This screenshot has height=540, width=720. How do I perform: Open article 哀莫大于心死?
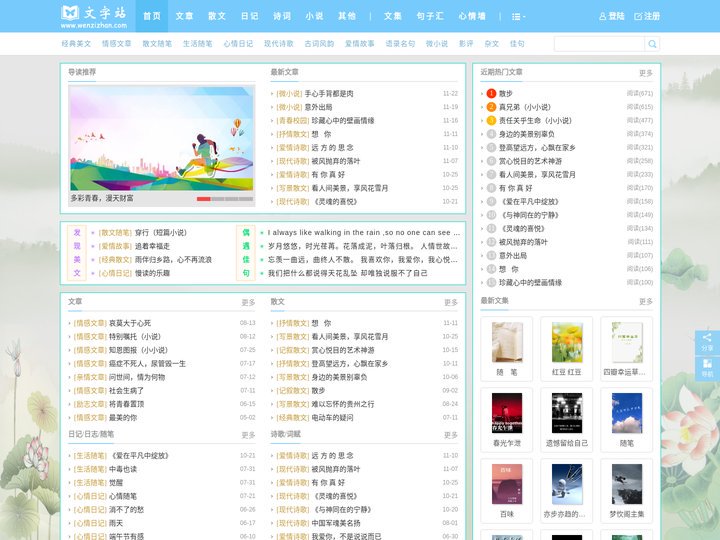[129, 323]
